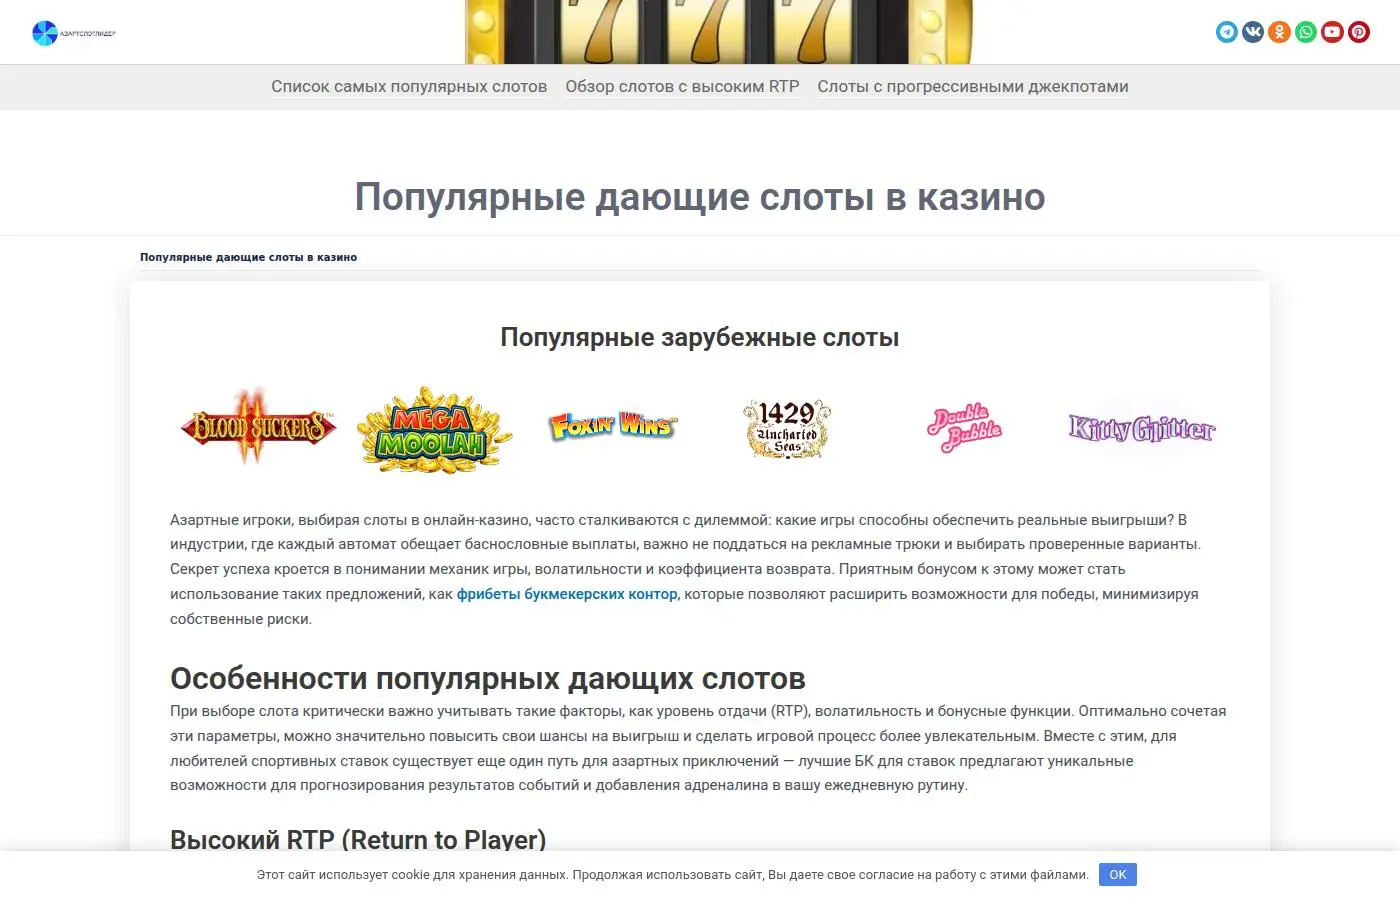
Task: Open the Odnoklassniki social icon
Action: [x=1279, y=32]
